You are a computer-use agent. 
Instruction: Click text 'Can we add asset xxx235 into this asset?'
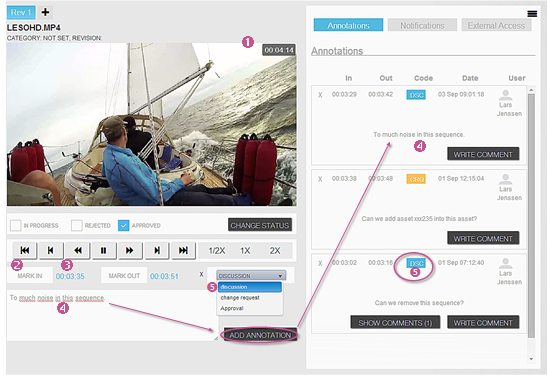click(x=419, y=219)
